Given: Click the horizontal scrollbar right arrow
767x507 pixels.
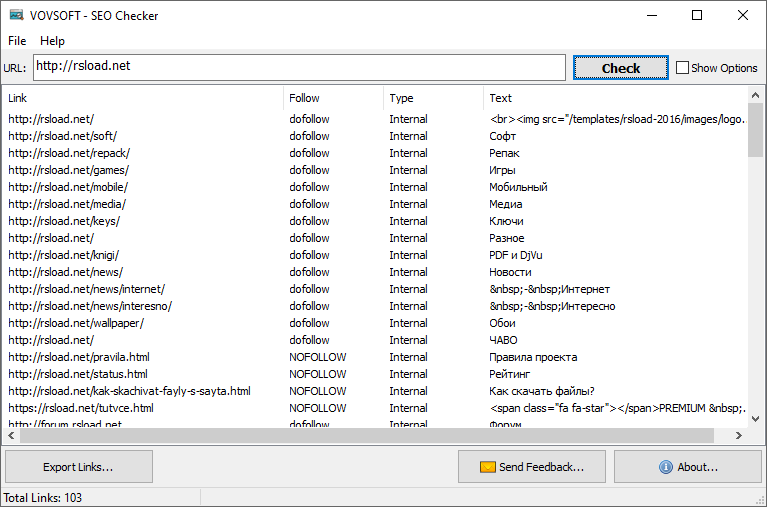Looking at the screenshot, I should click(739, 435).
